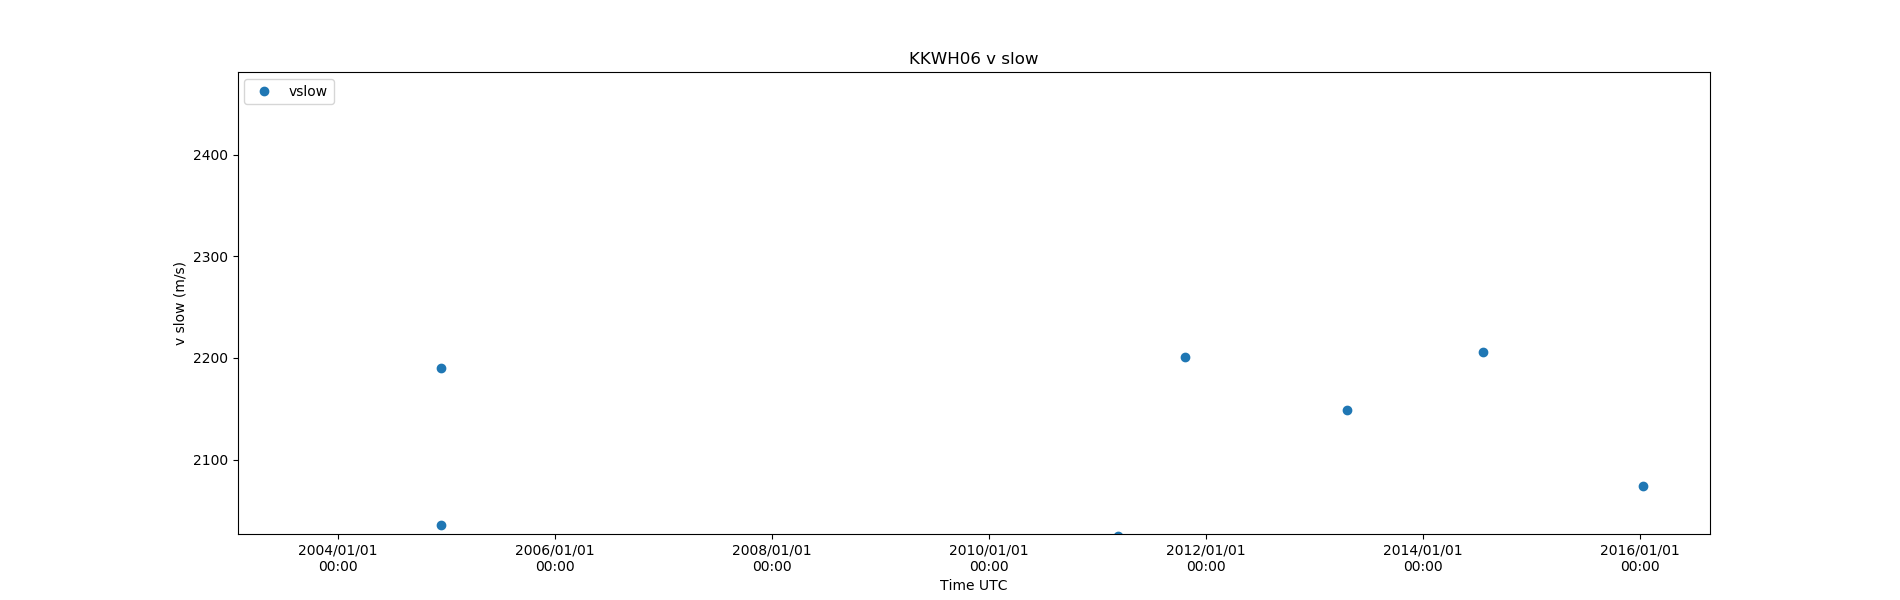1900x600 pixels.
Task: Select the 2016 data point near 2075
Action: click(x=1643, y=486)
